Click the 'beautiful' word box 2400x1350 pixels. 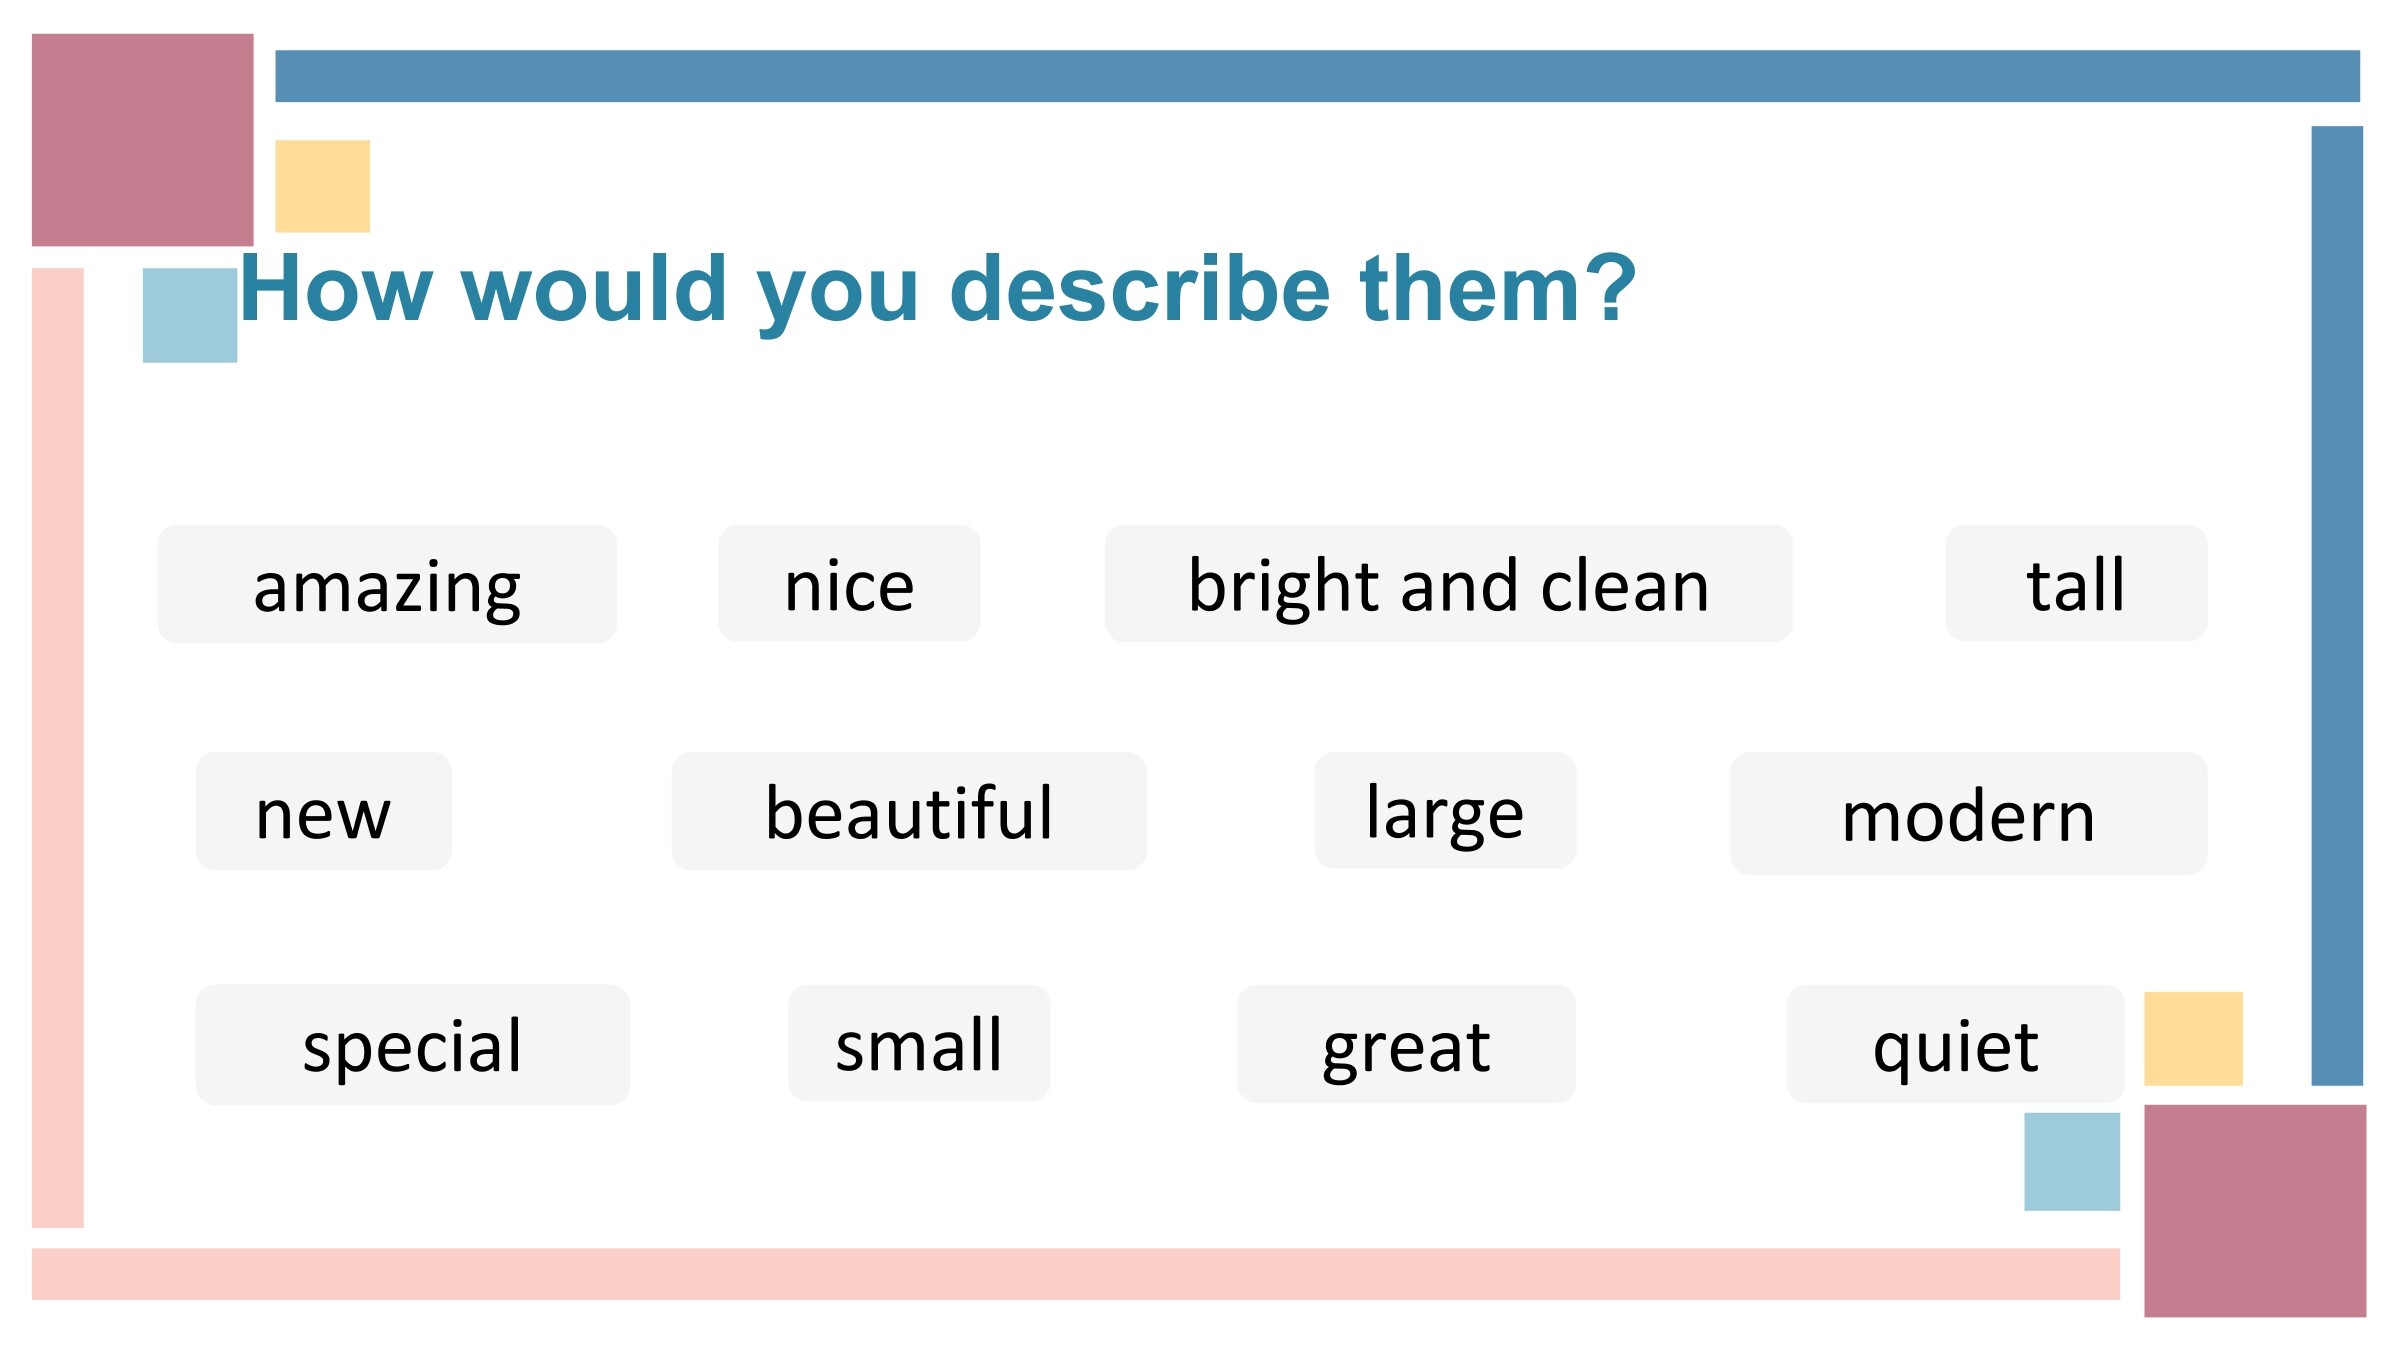[x=909, y=811]
